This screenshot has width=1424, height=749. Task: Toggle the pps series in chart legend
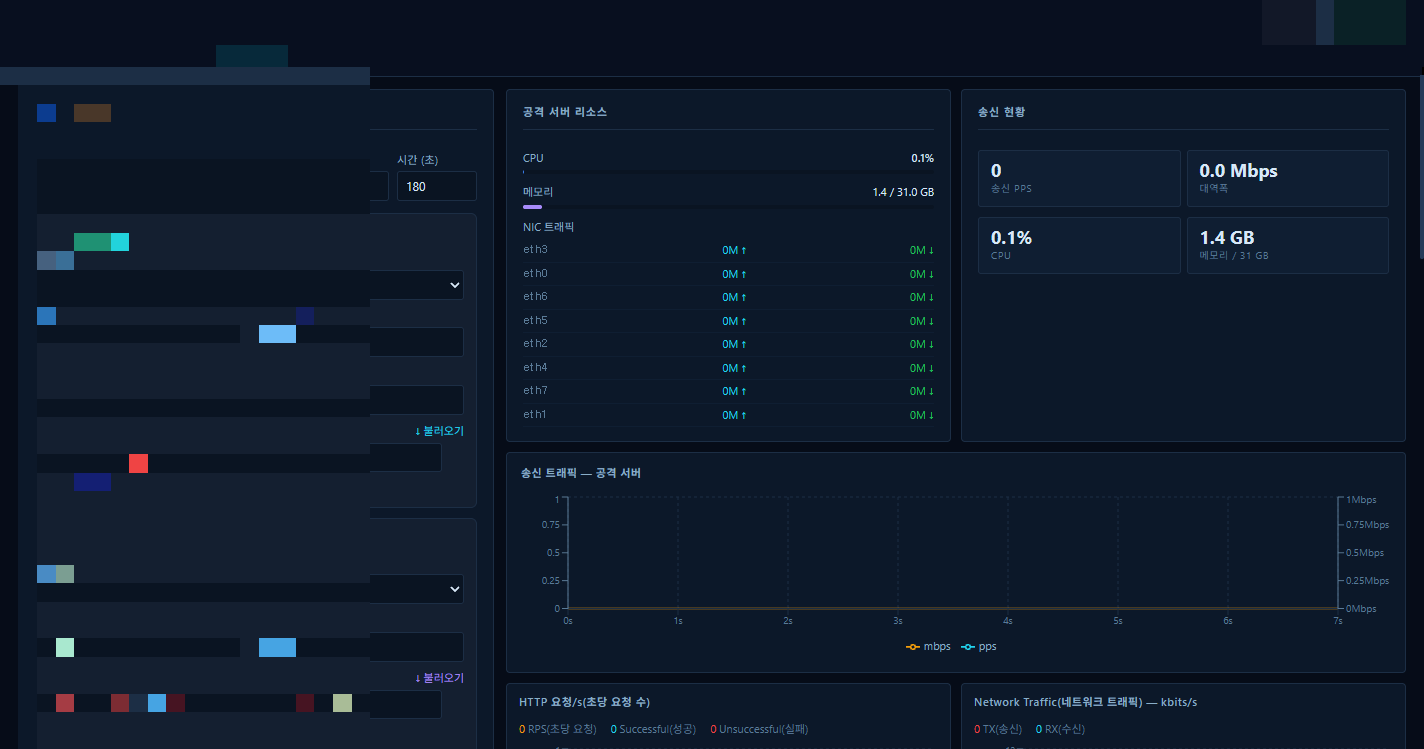tap(978, 647)
